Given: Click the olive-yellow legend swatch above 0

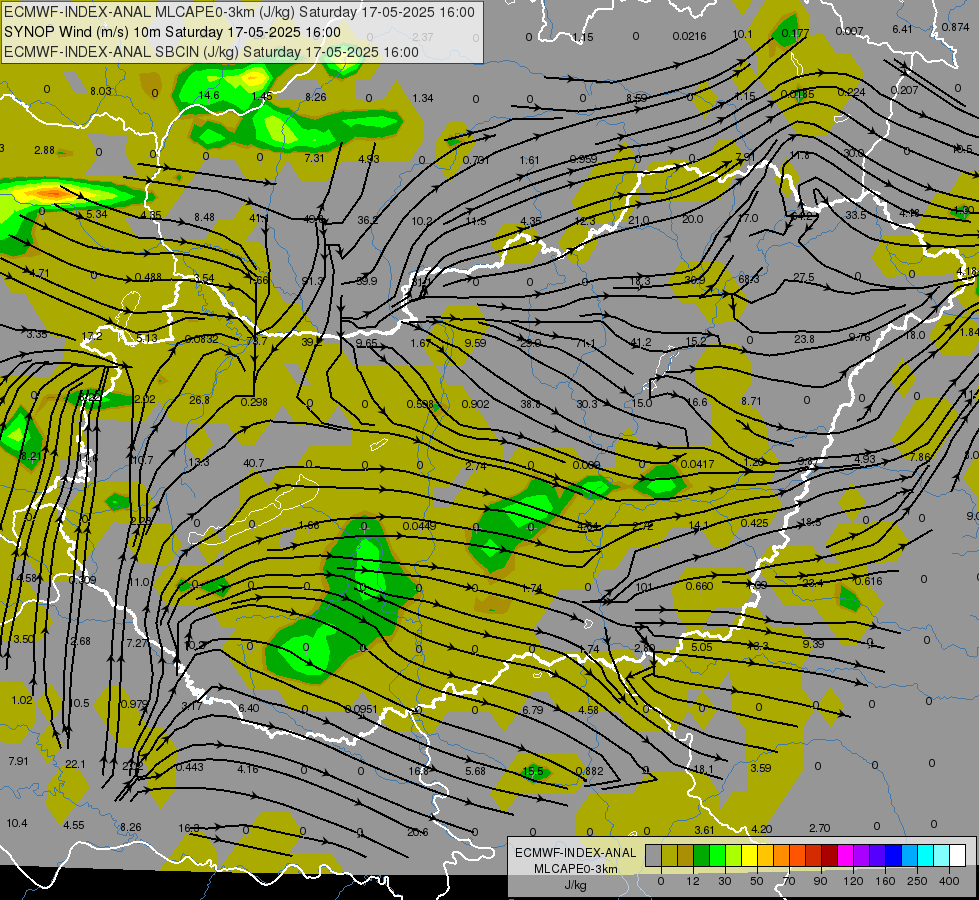Looking at the screenshot, I should 669,855.
